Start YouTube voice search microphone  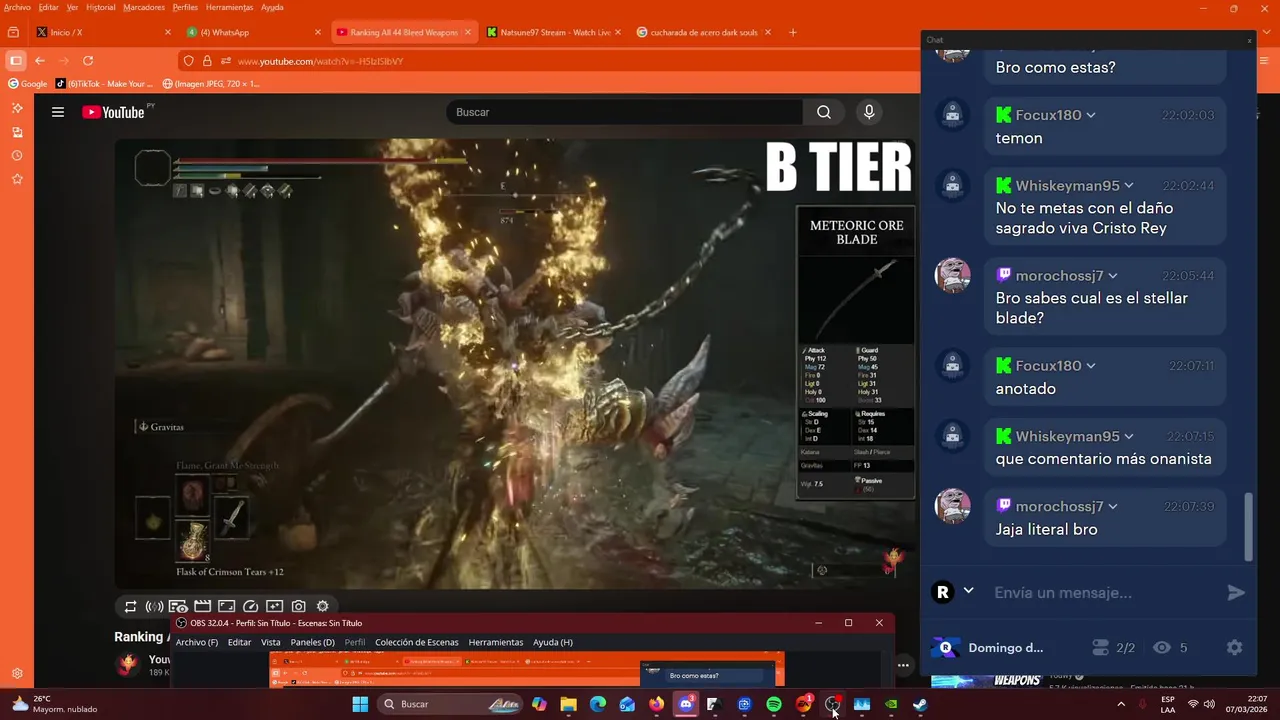tap(869, 112)
